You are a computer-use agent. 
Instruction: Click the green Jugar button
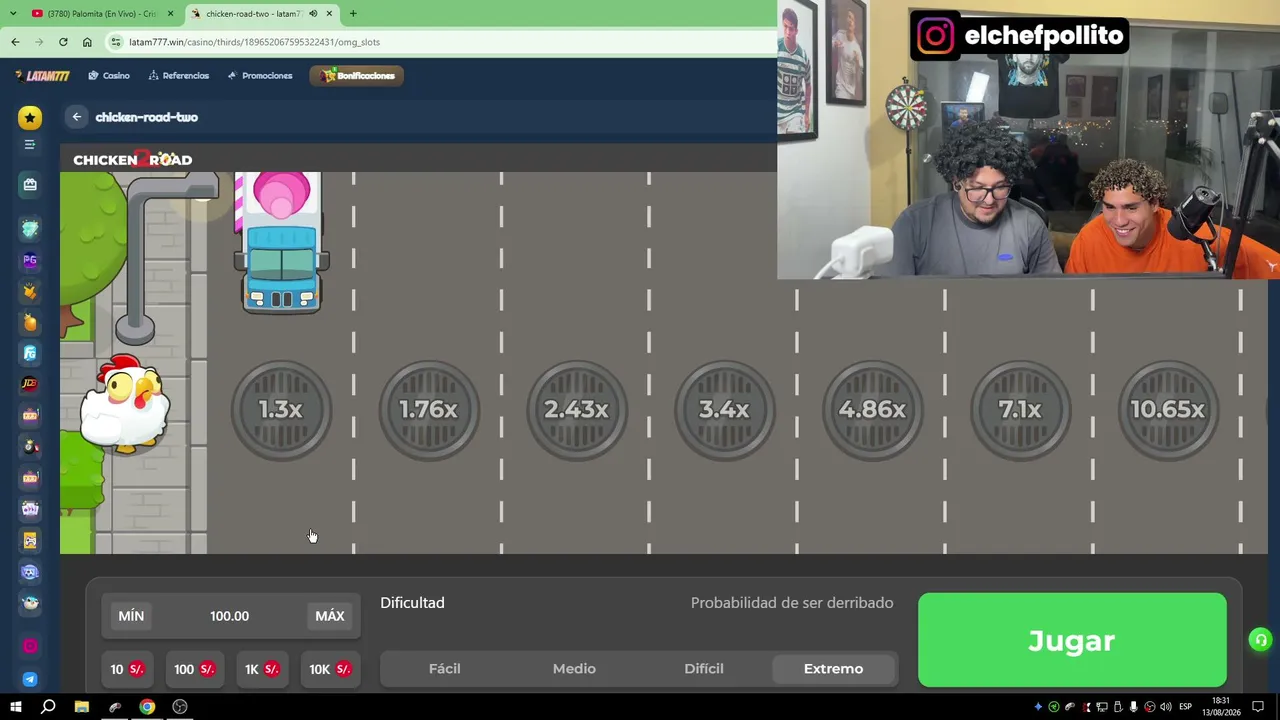(1072, 640)
